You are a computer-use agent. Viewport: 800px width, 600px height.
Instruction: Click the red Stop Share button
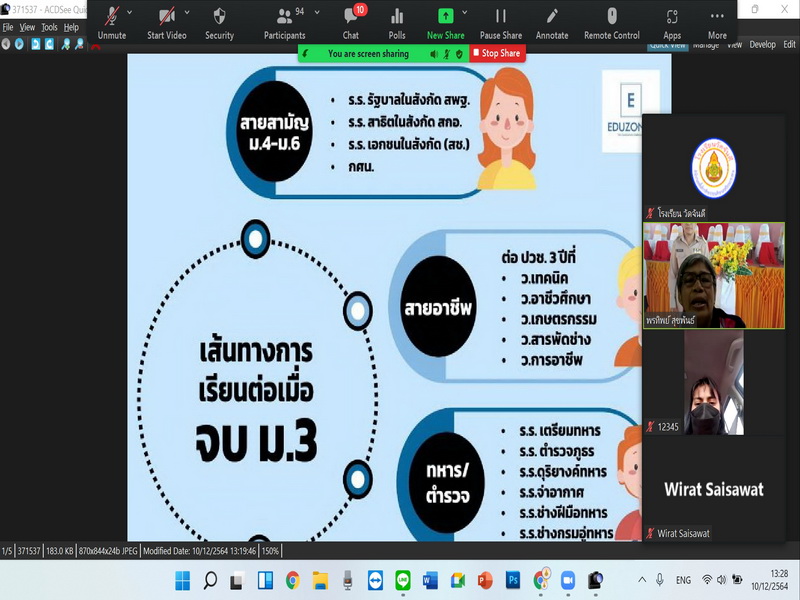[496, 53]
